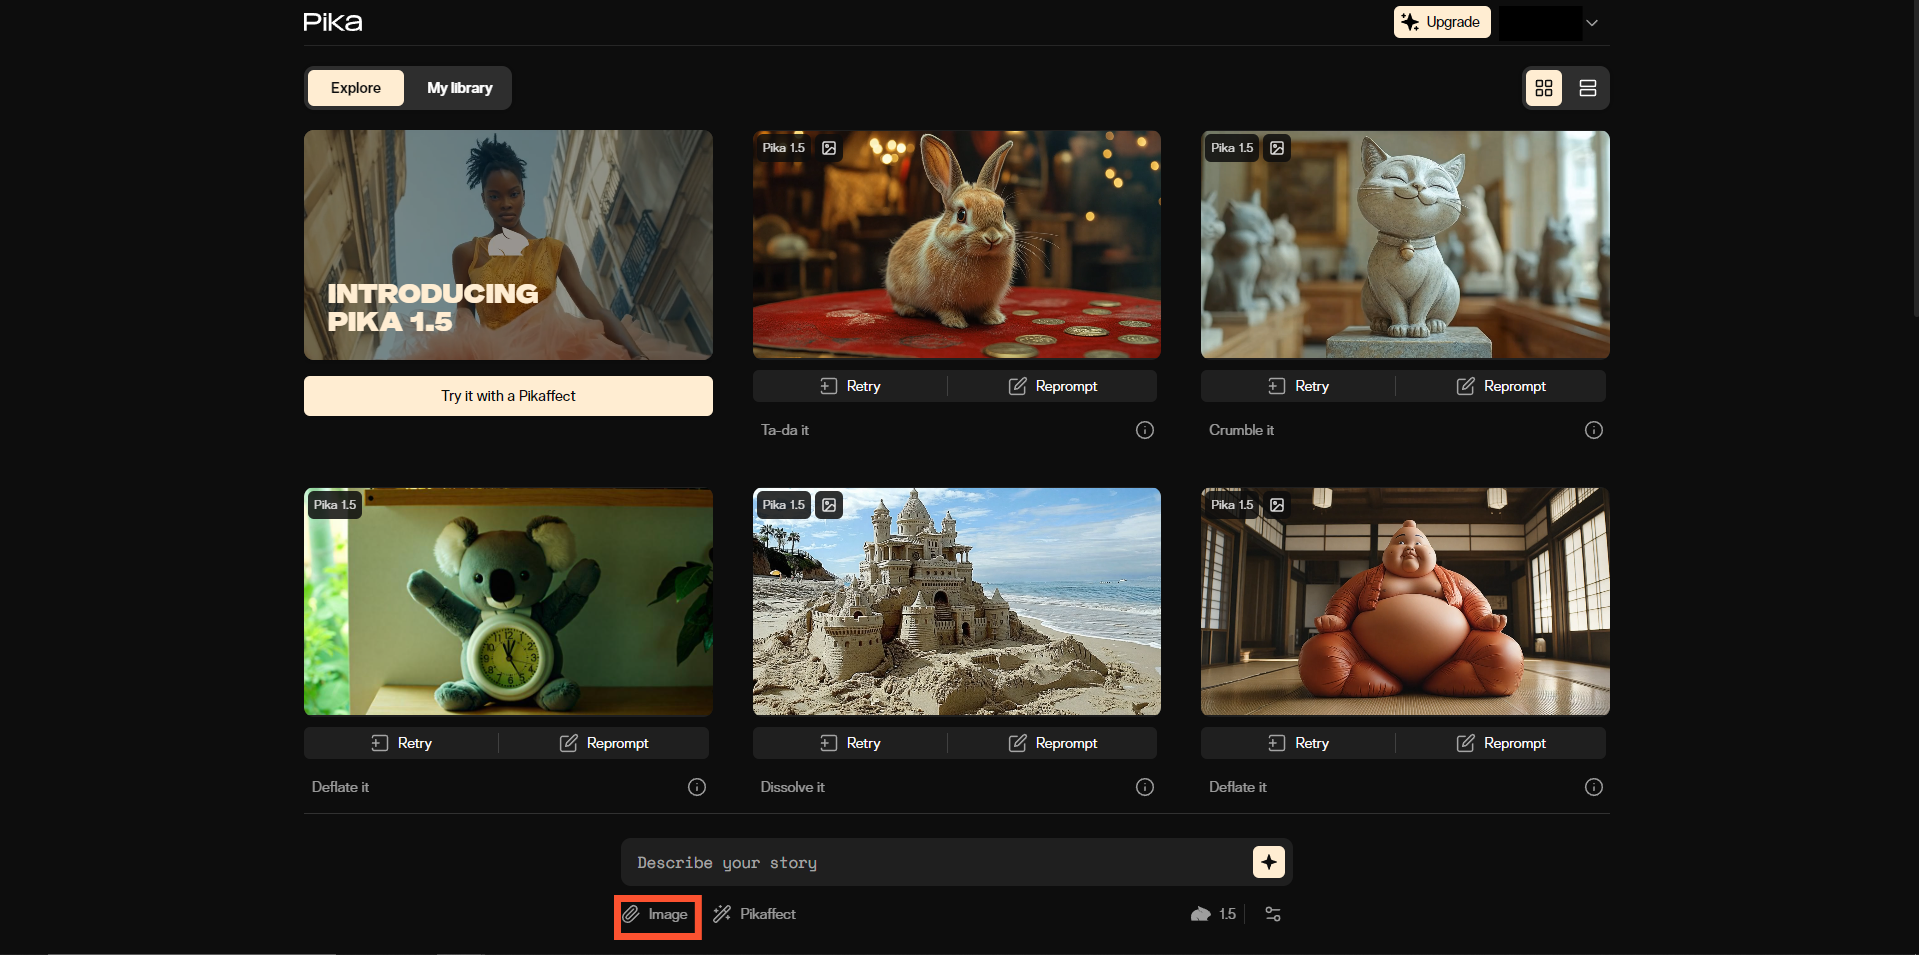Click info icon for Dissolve it video

click(x=1144, y=787)
